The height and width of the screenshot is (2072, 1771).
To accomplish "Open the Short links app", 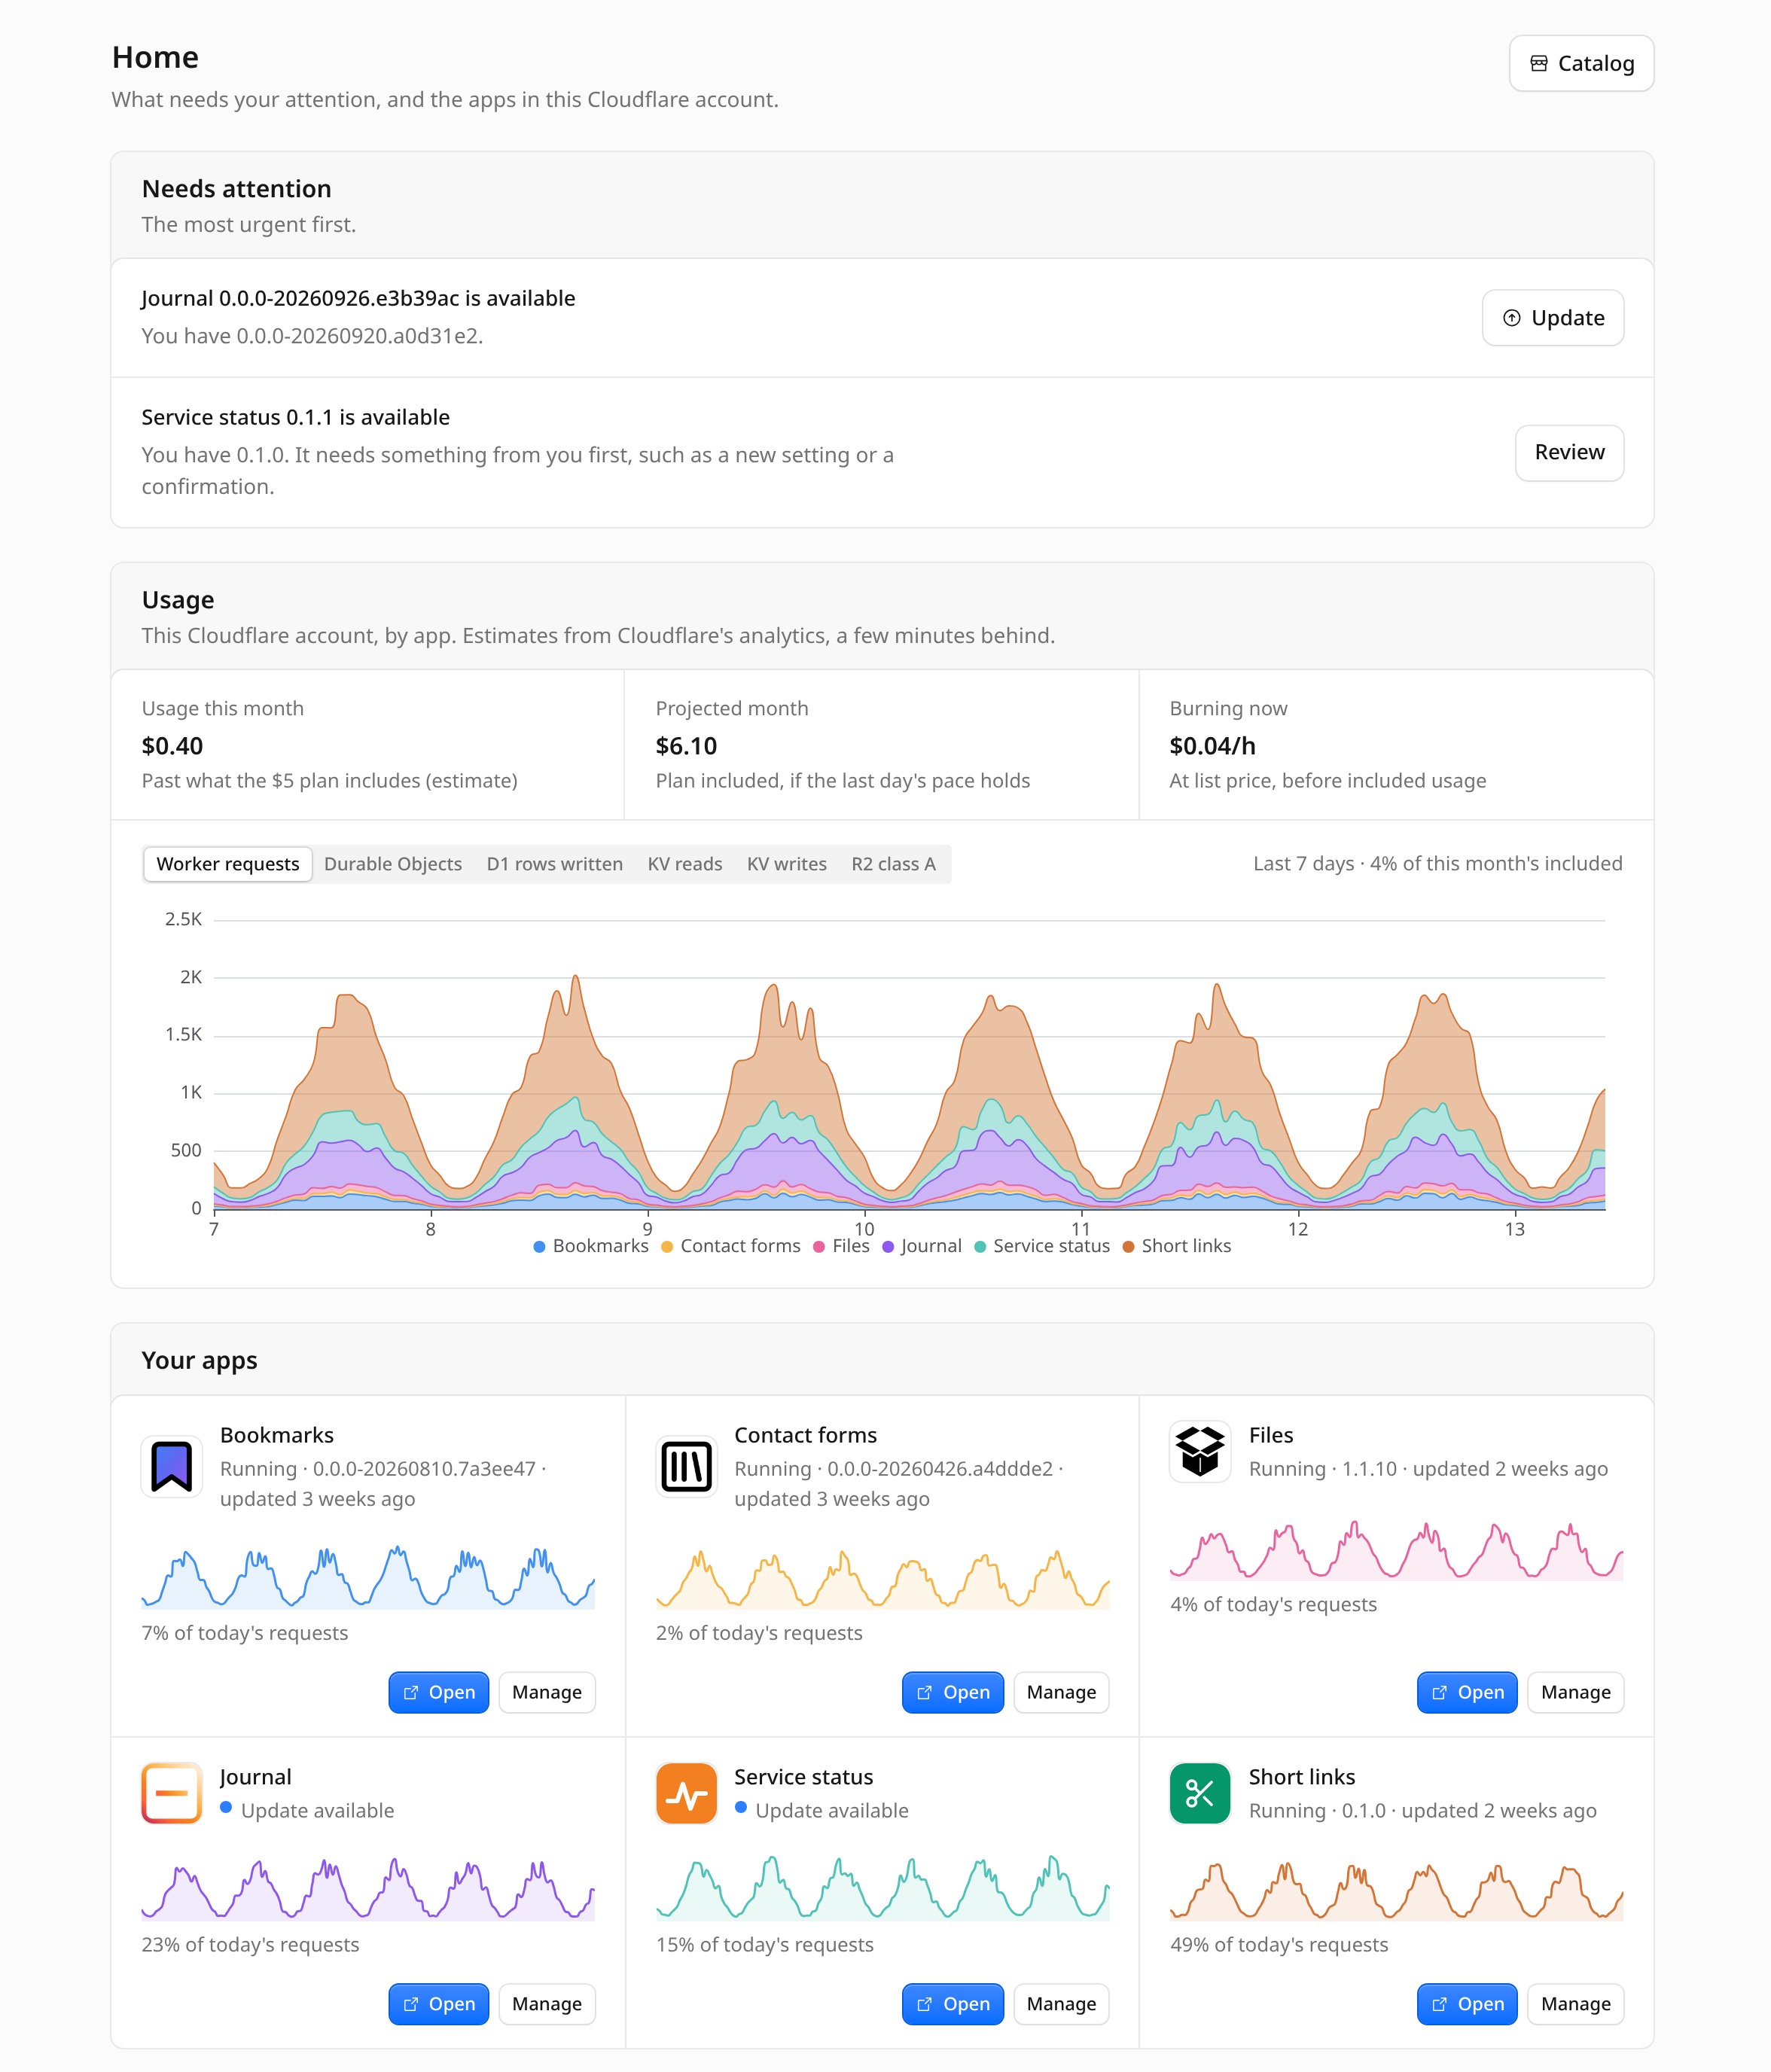I will [x=1467, y=2005].
